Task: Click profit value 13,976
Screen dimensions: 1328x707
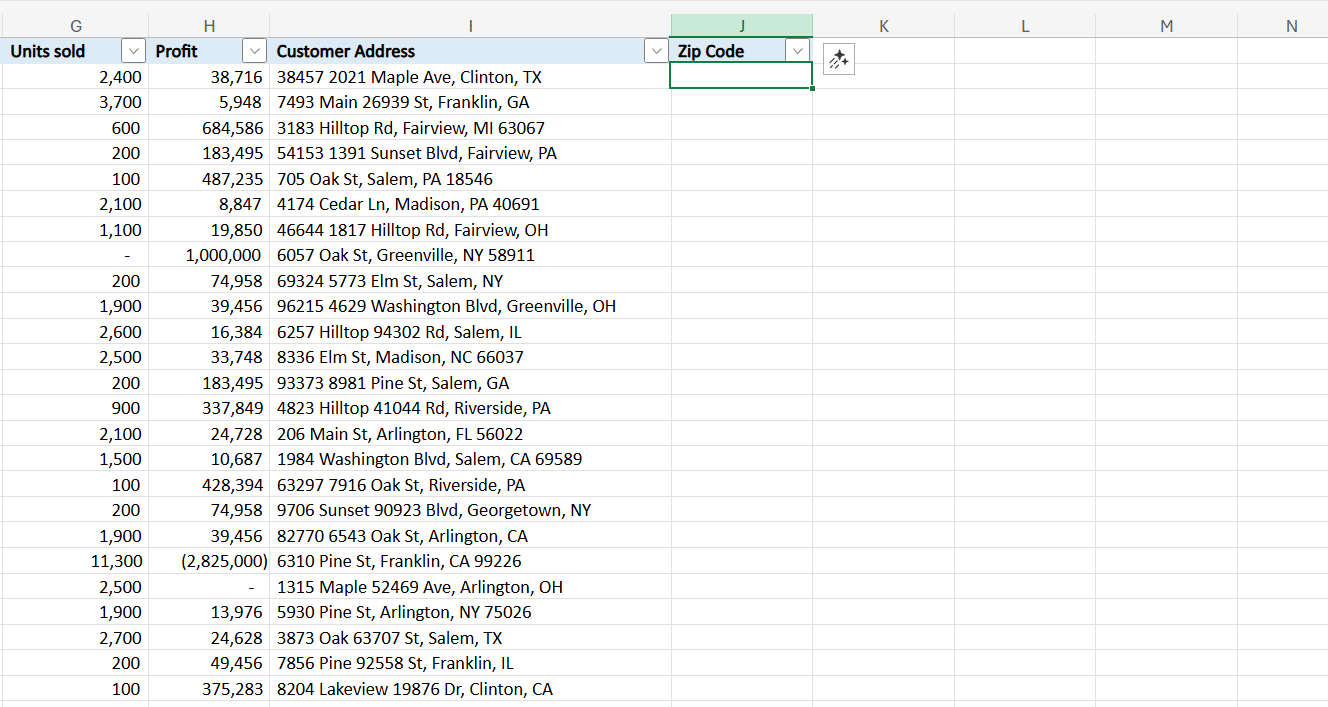Action: (209, 612)
